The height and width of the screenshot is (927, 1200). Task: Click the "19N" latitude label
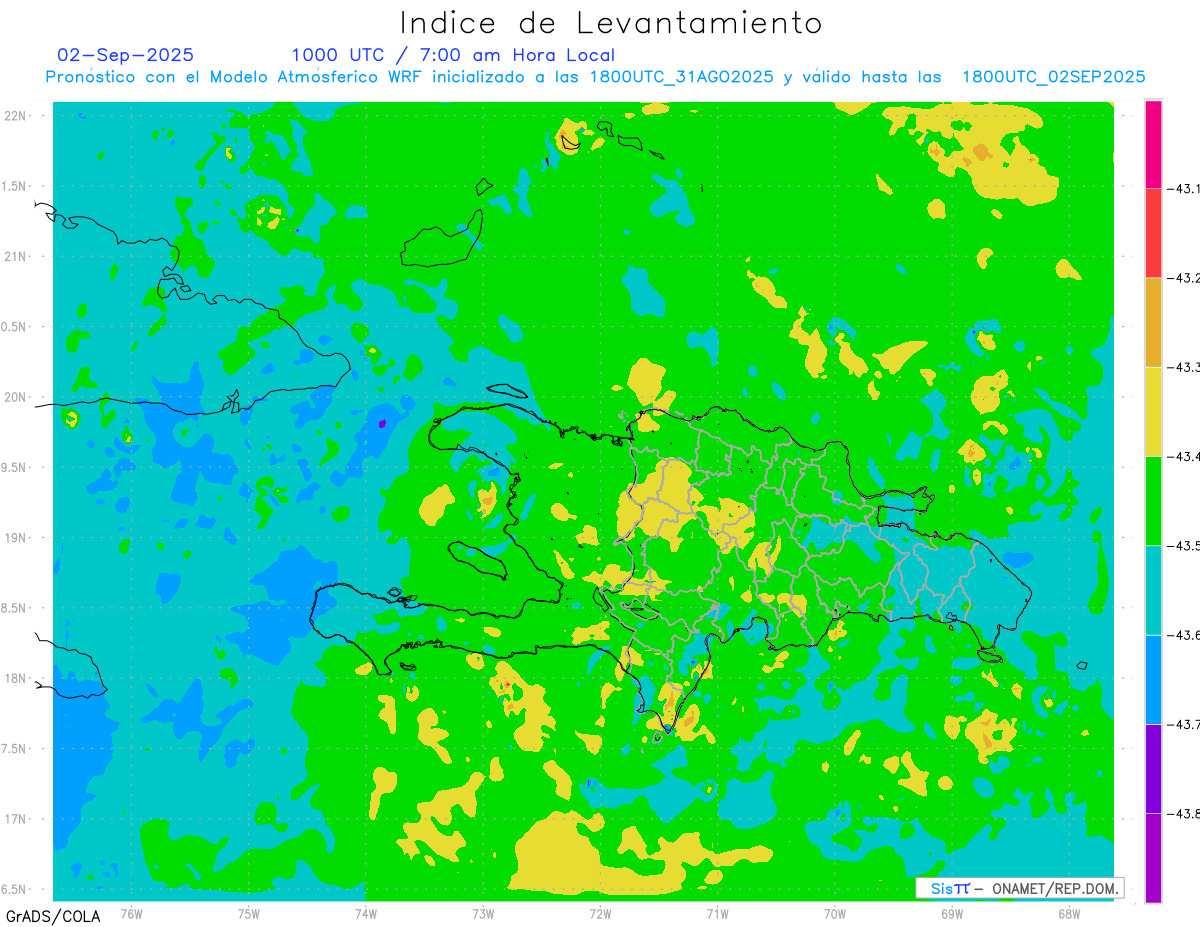(x=14, y=538)
